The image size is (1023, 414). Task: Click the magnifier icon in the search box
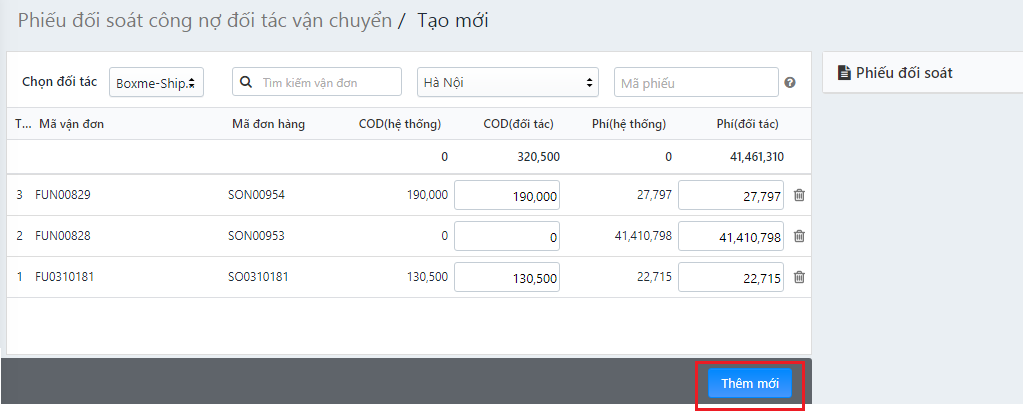click(x=246, y=83)
